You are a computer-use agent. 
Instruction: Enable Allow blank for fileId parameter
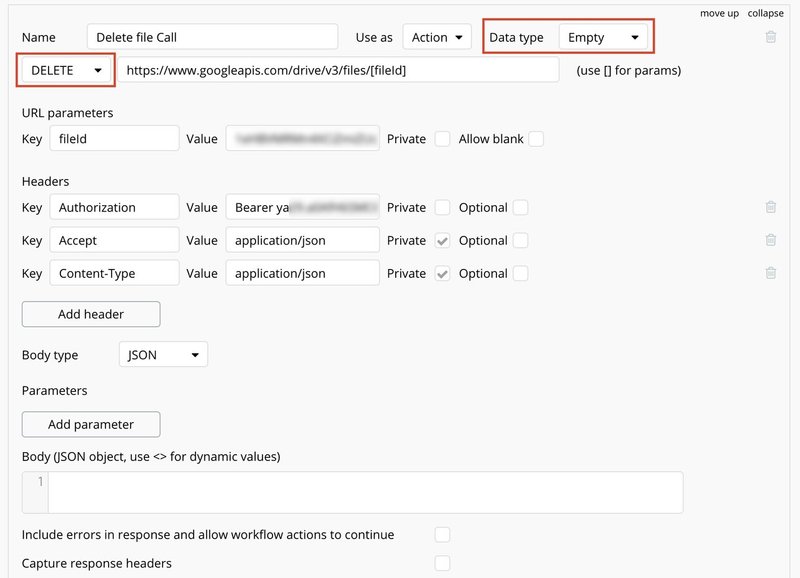[x=536, y=139]
